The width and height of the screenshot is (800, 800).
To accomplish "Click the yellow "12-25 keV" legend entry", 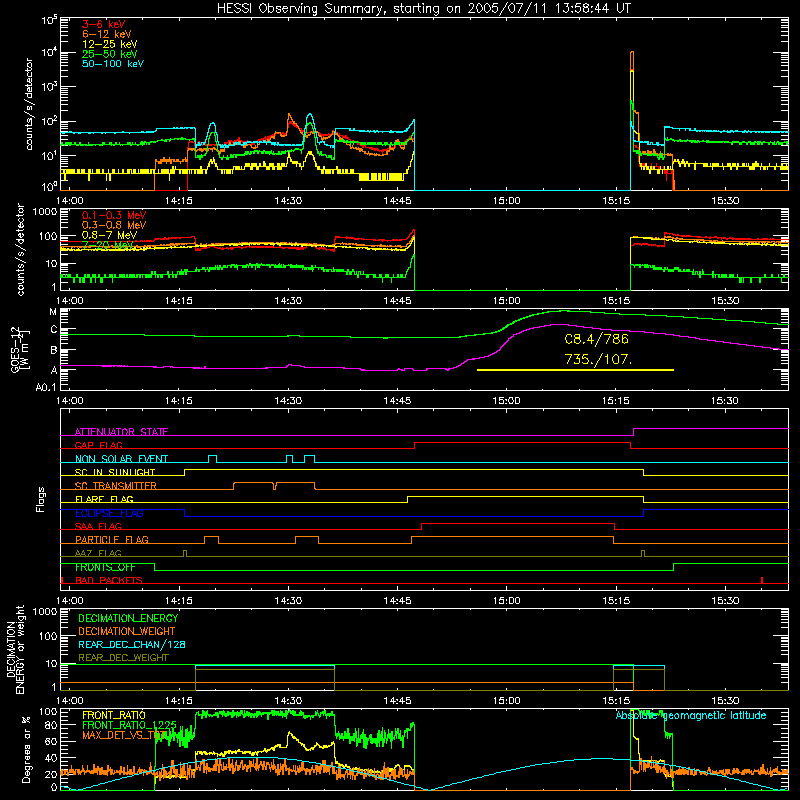I will click(x=110, y=44).
